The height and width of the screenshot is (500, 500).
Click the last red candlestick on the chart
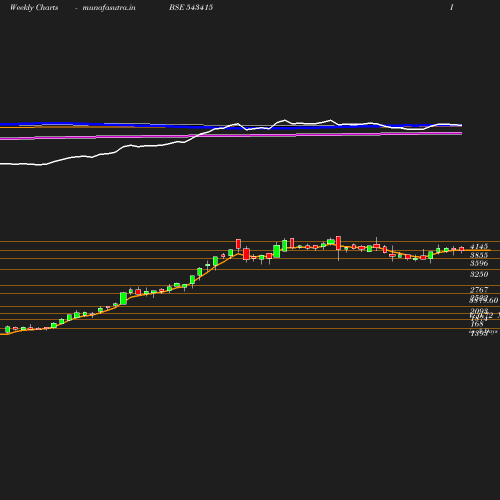click(x=462, y=249)
